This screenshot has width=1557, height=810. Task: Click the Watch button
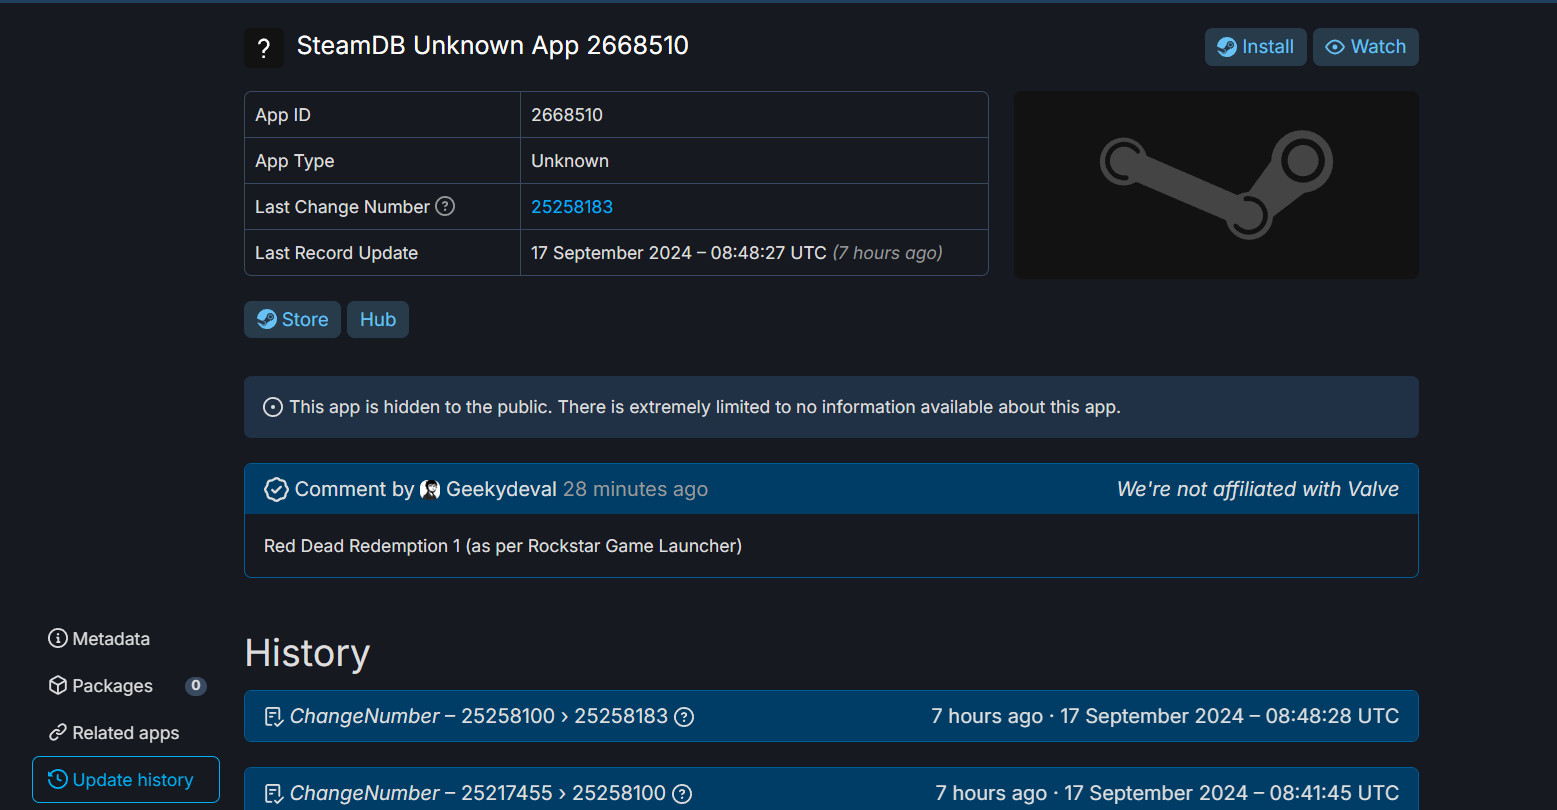(1365, 47)
